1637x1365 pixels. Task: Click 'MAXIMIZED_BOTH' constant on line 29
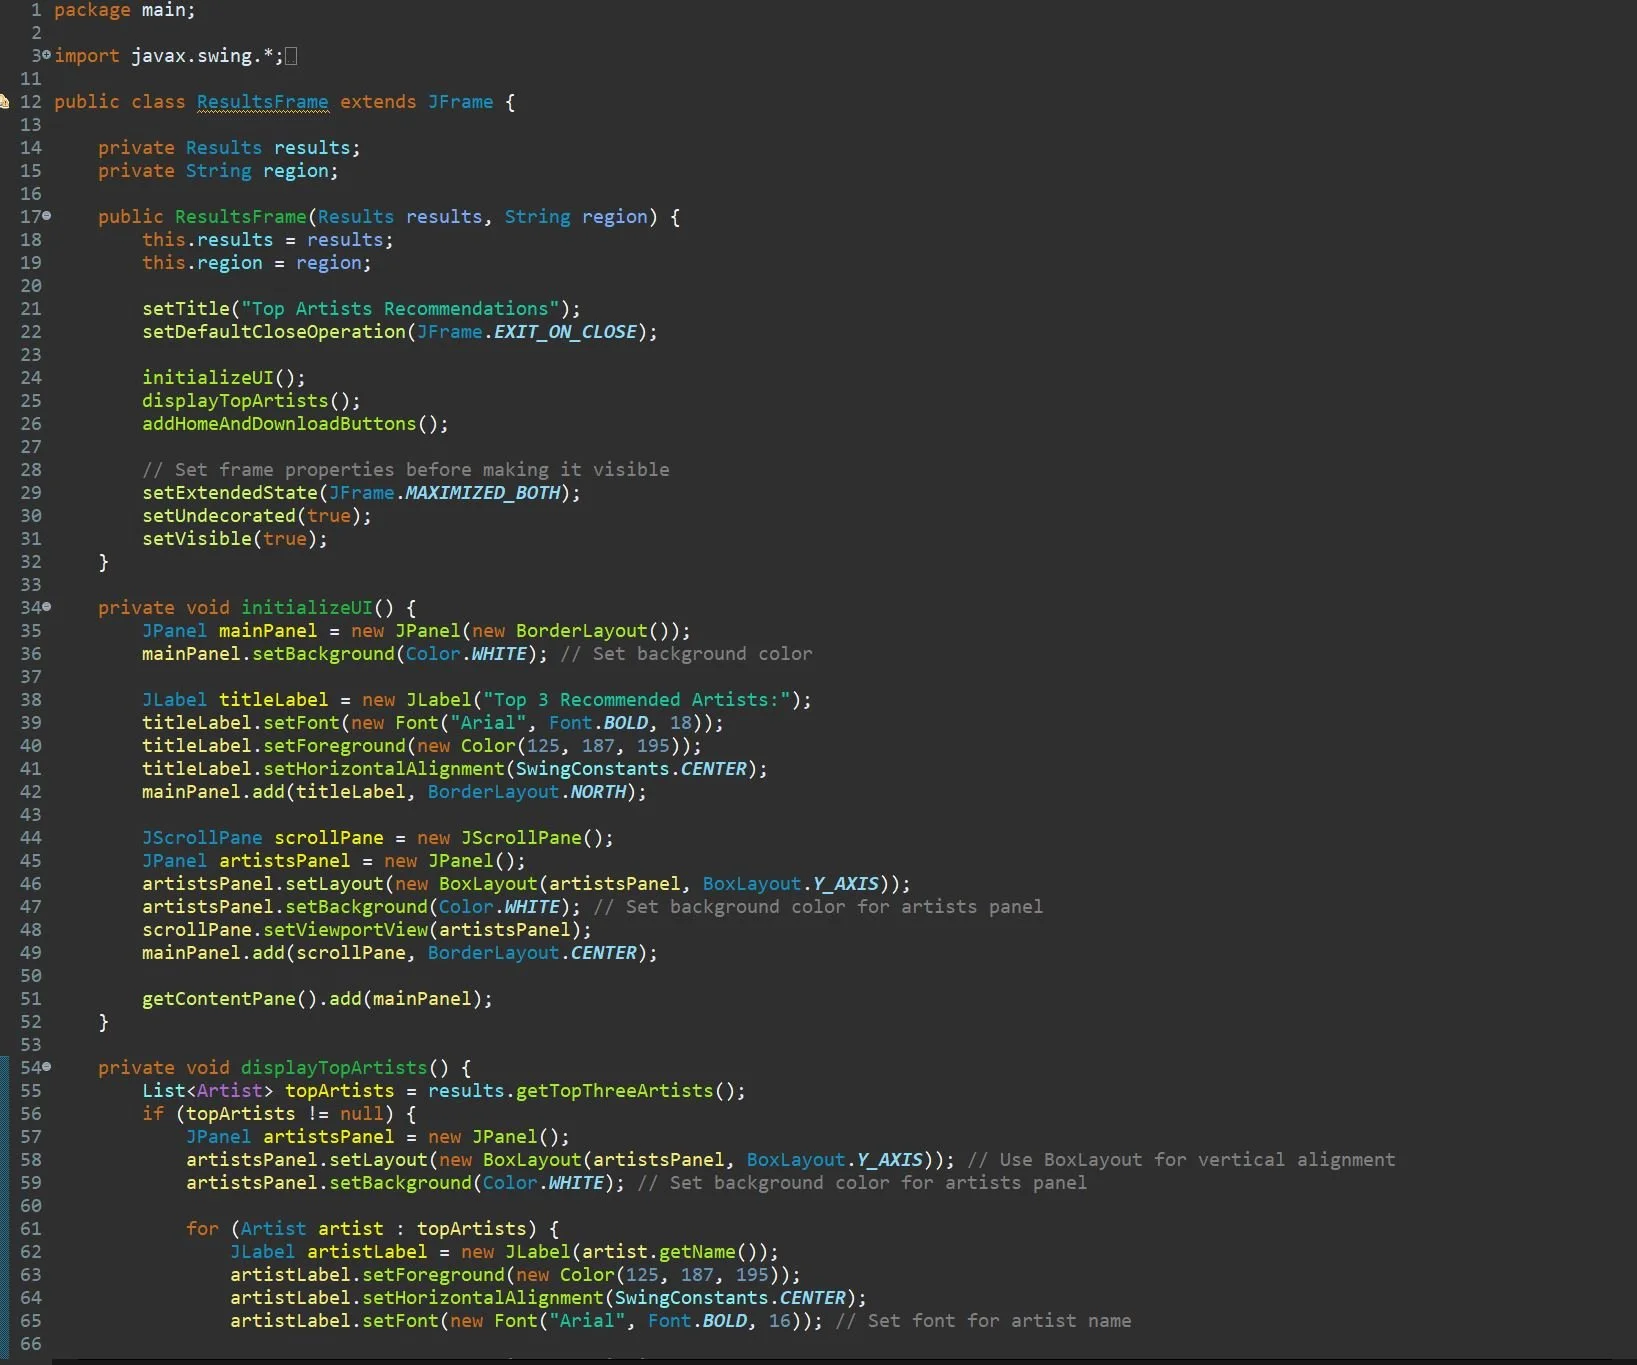[483, 493]
